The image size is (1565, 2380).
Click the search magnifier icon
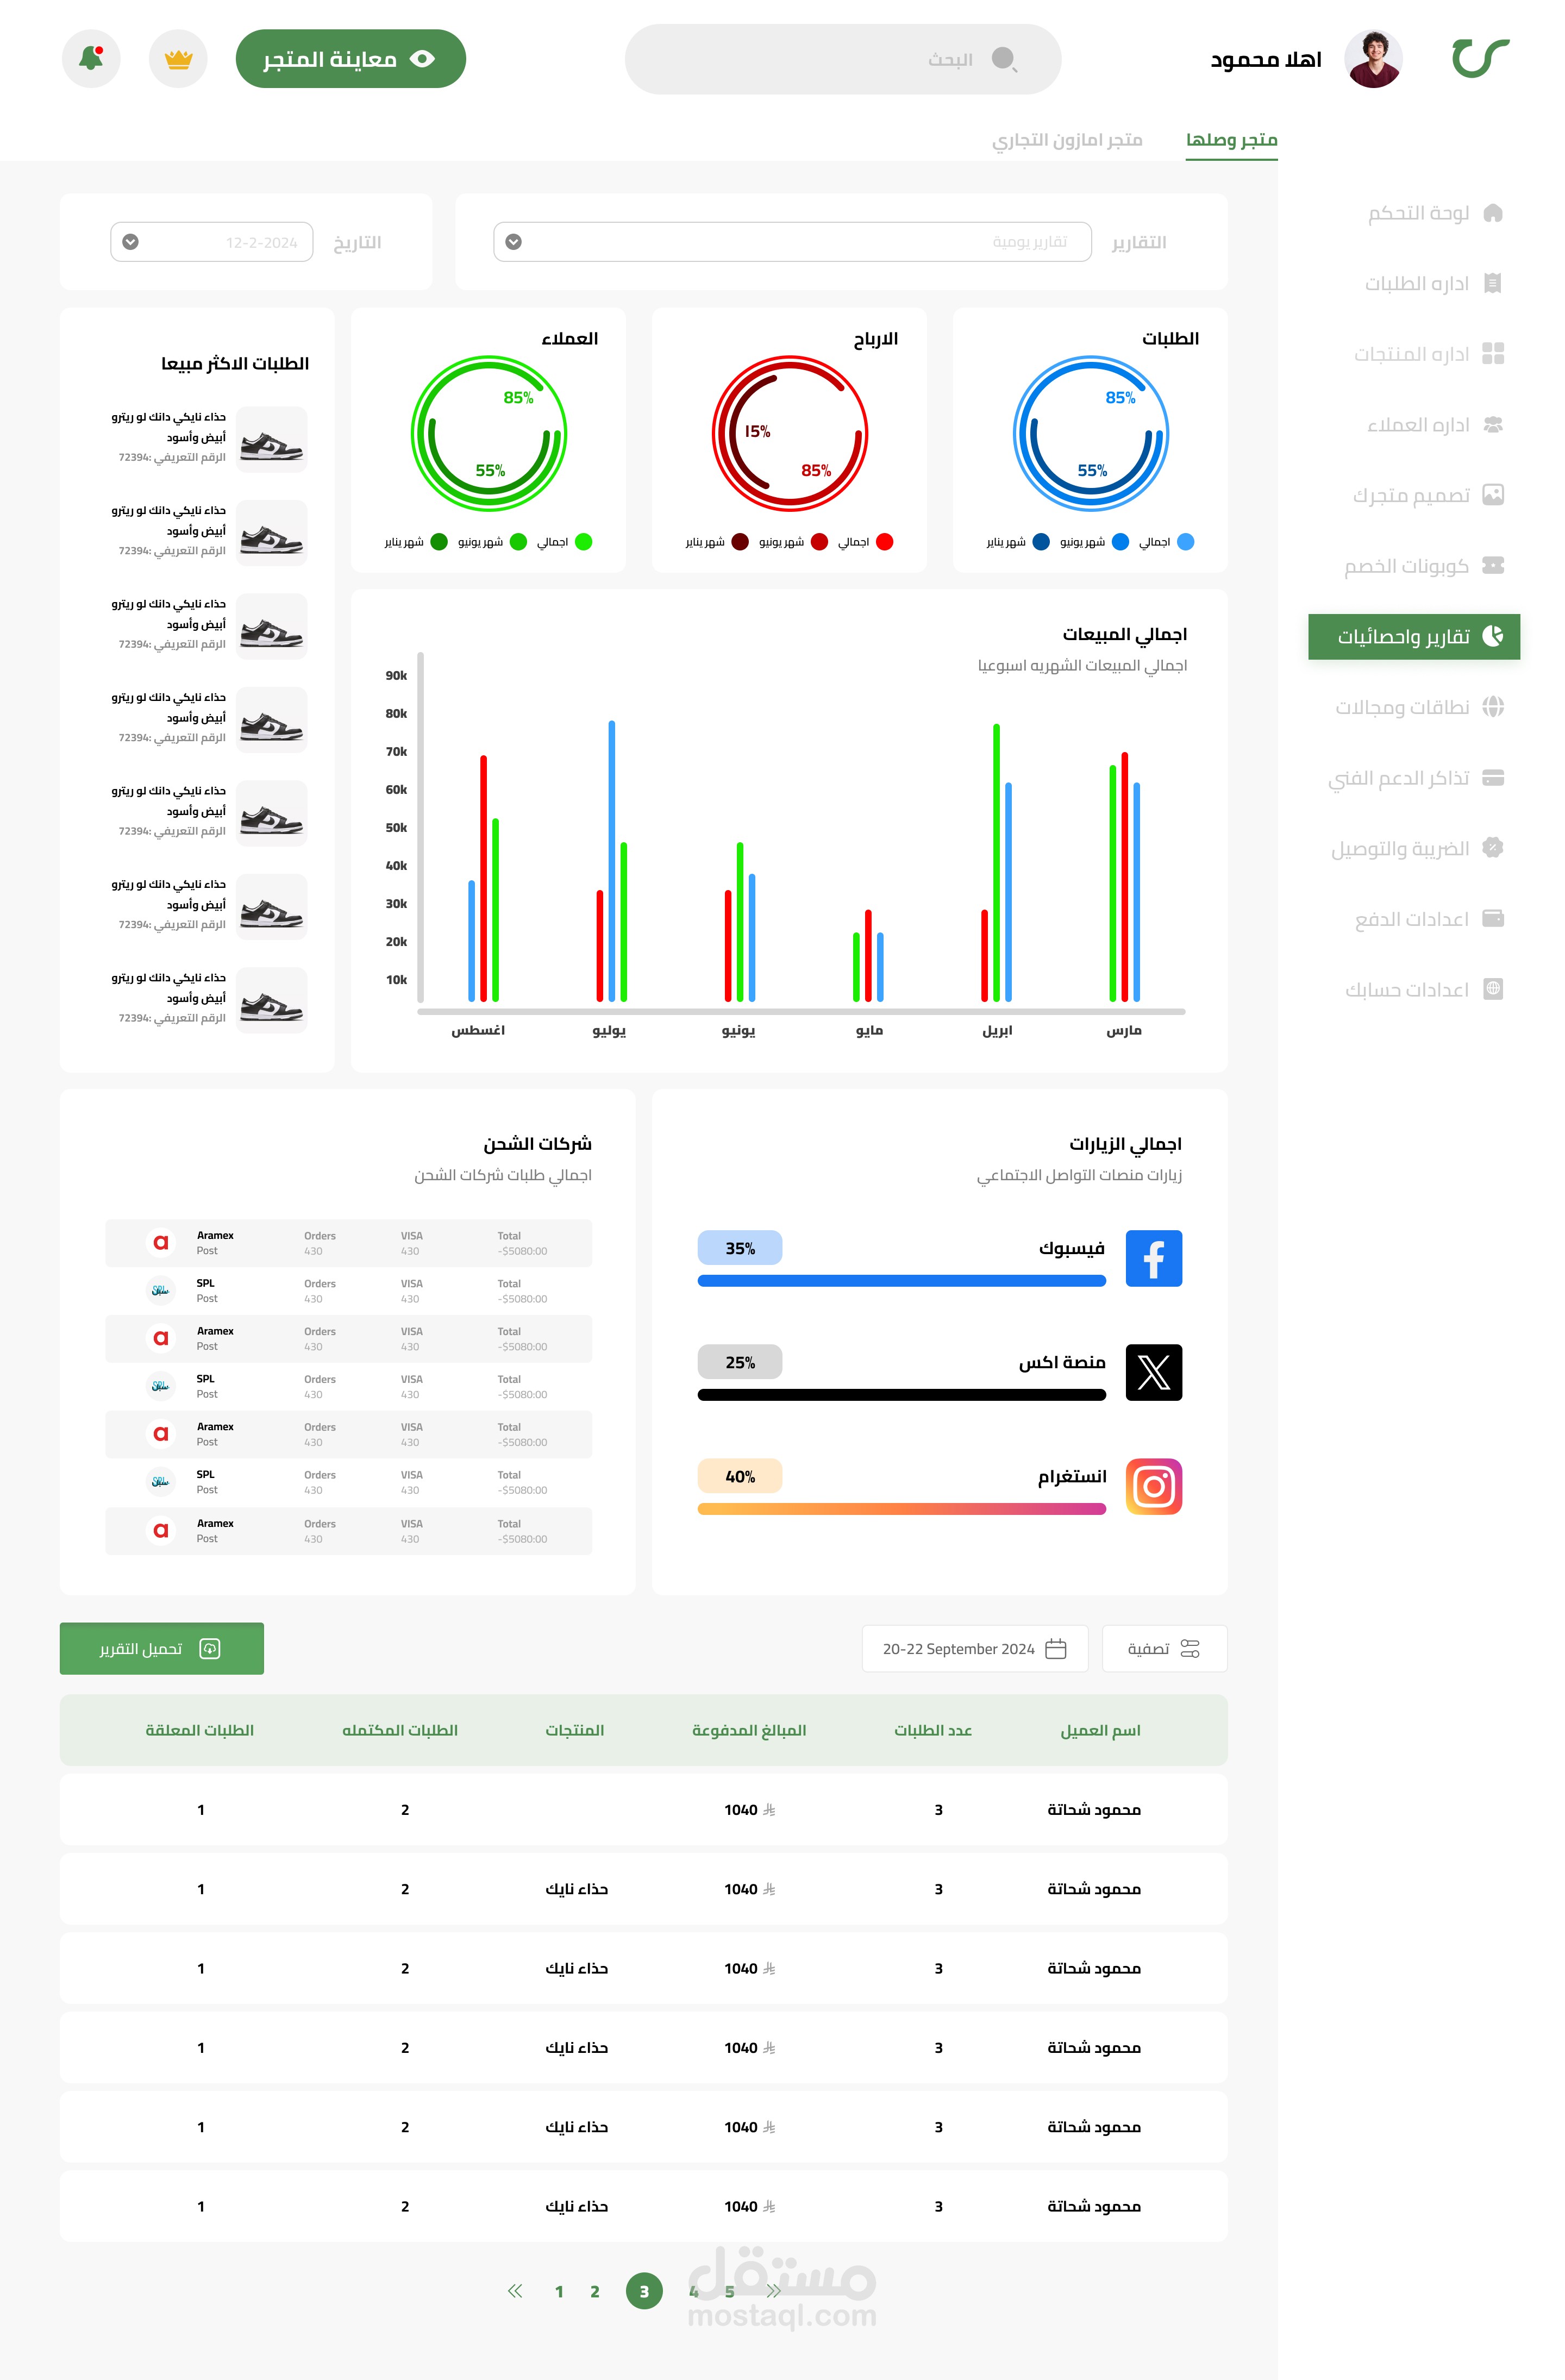click(1004, 59)
